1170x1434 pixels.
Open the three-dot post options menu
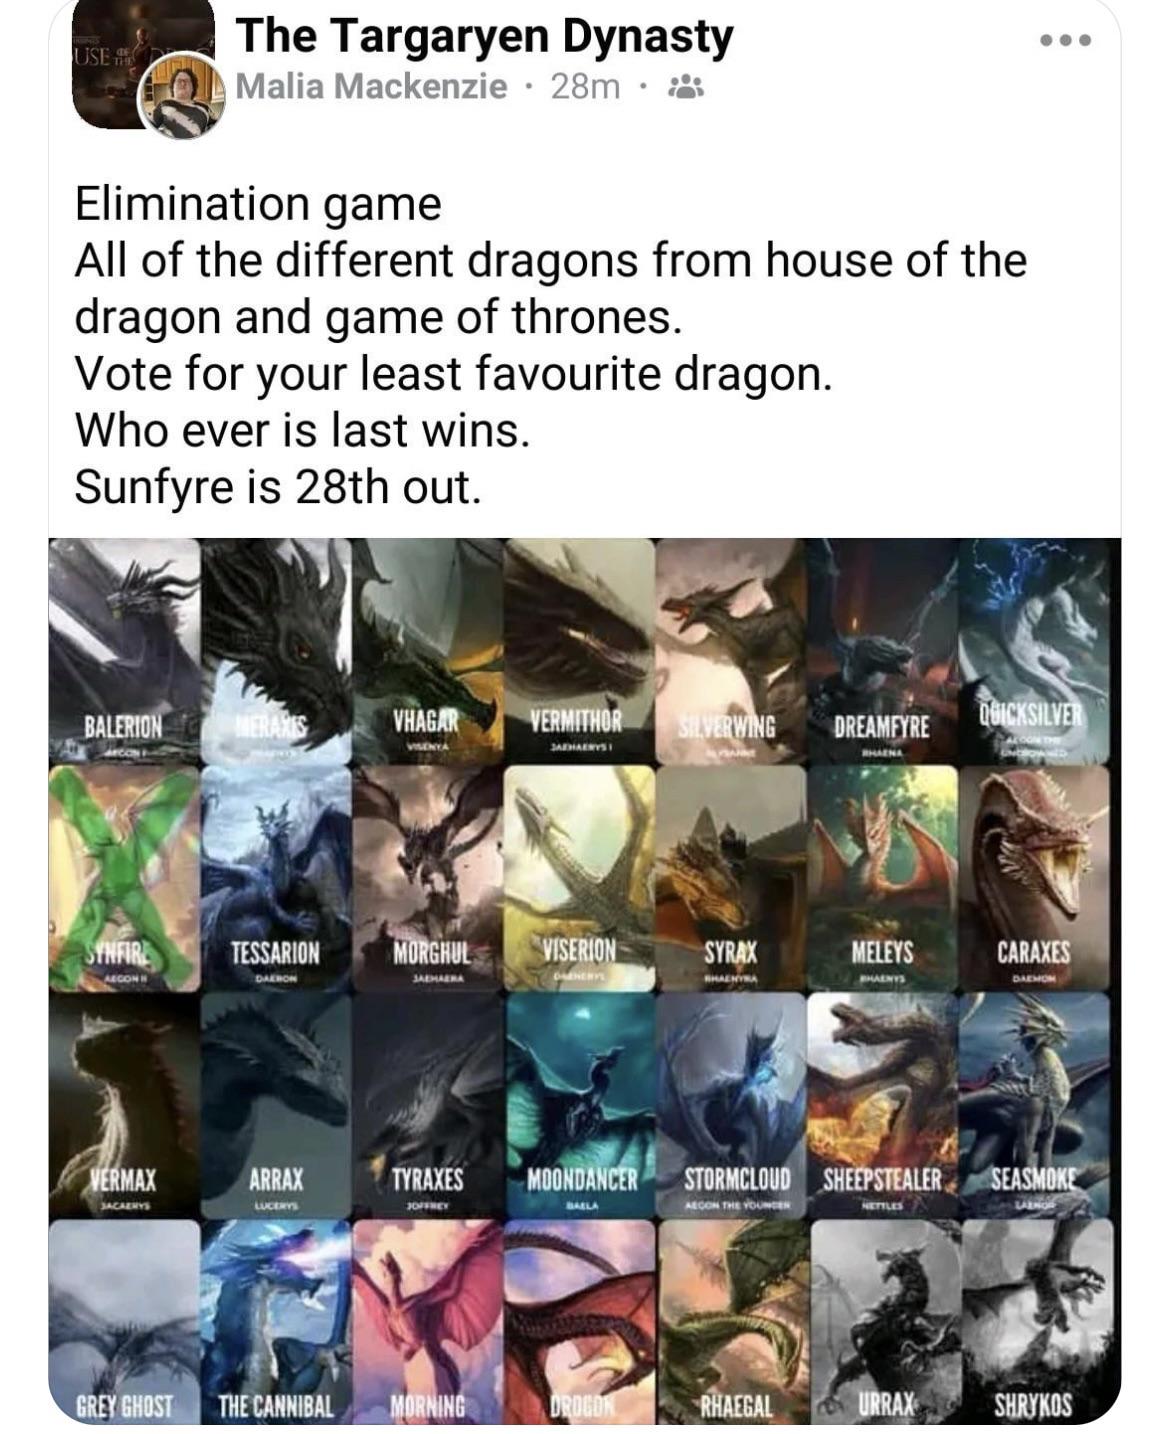tap(1065, 41)
